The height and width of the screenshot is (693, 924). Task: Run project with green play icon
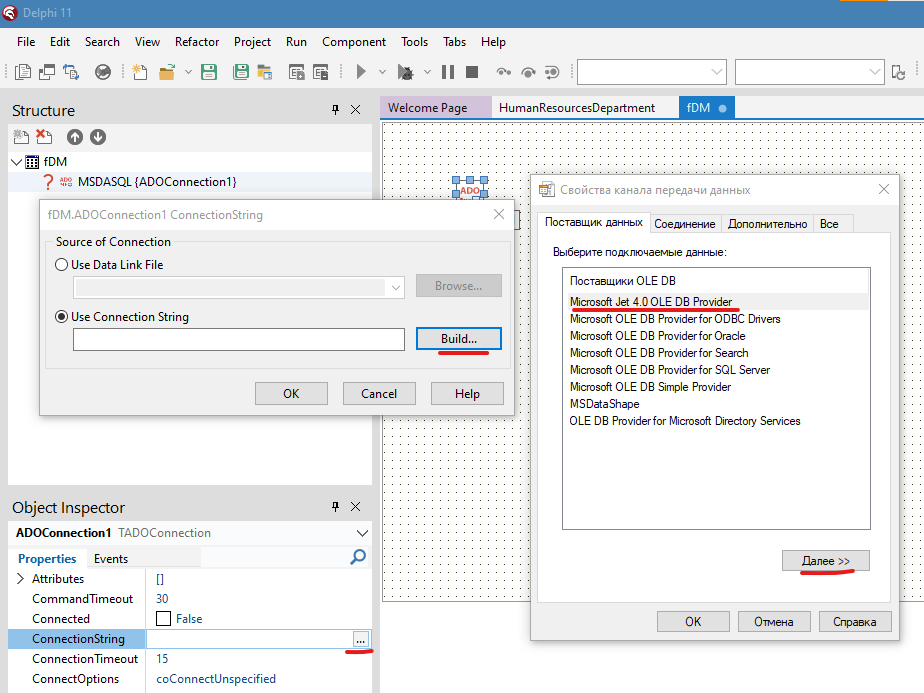(361, 72)
